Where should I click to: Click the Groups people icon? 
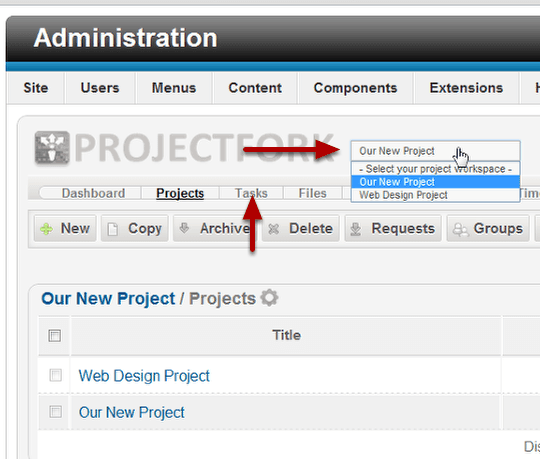tap(460, 229)
